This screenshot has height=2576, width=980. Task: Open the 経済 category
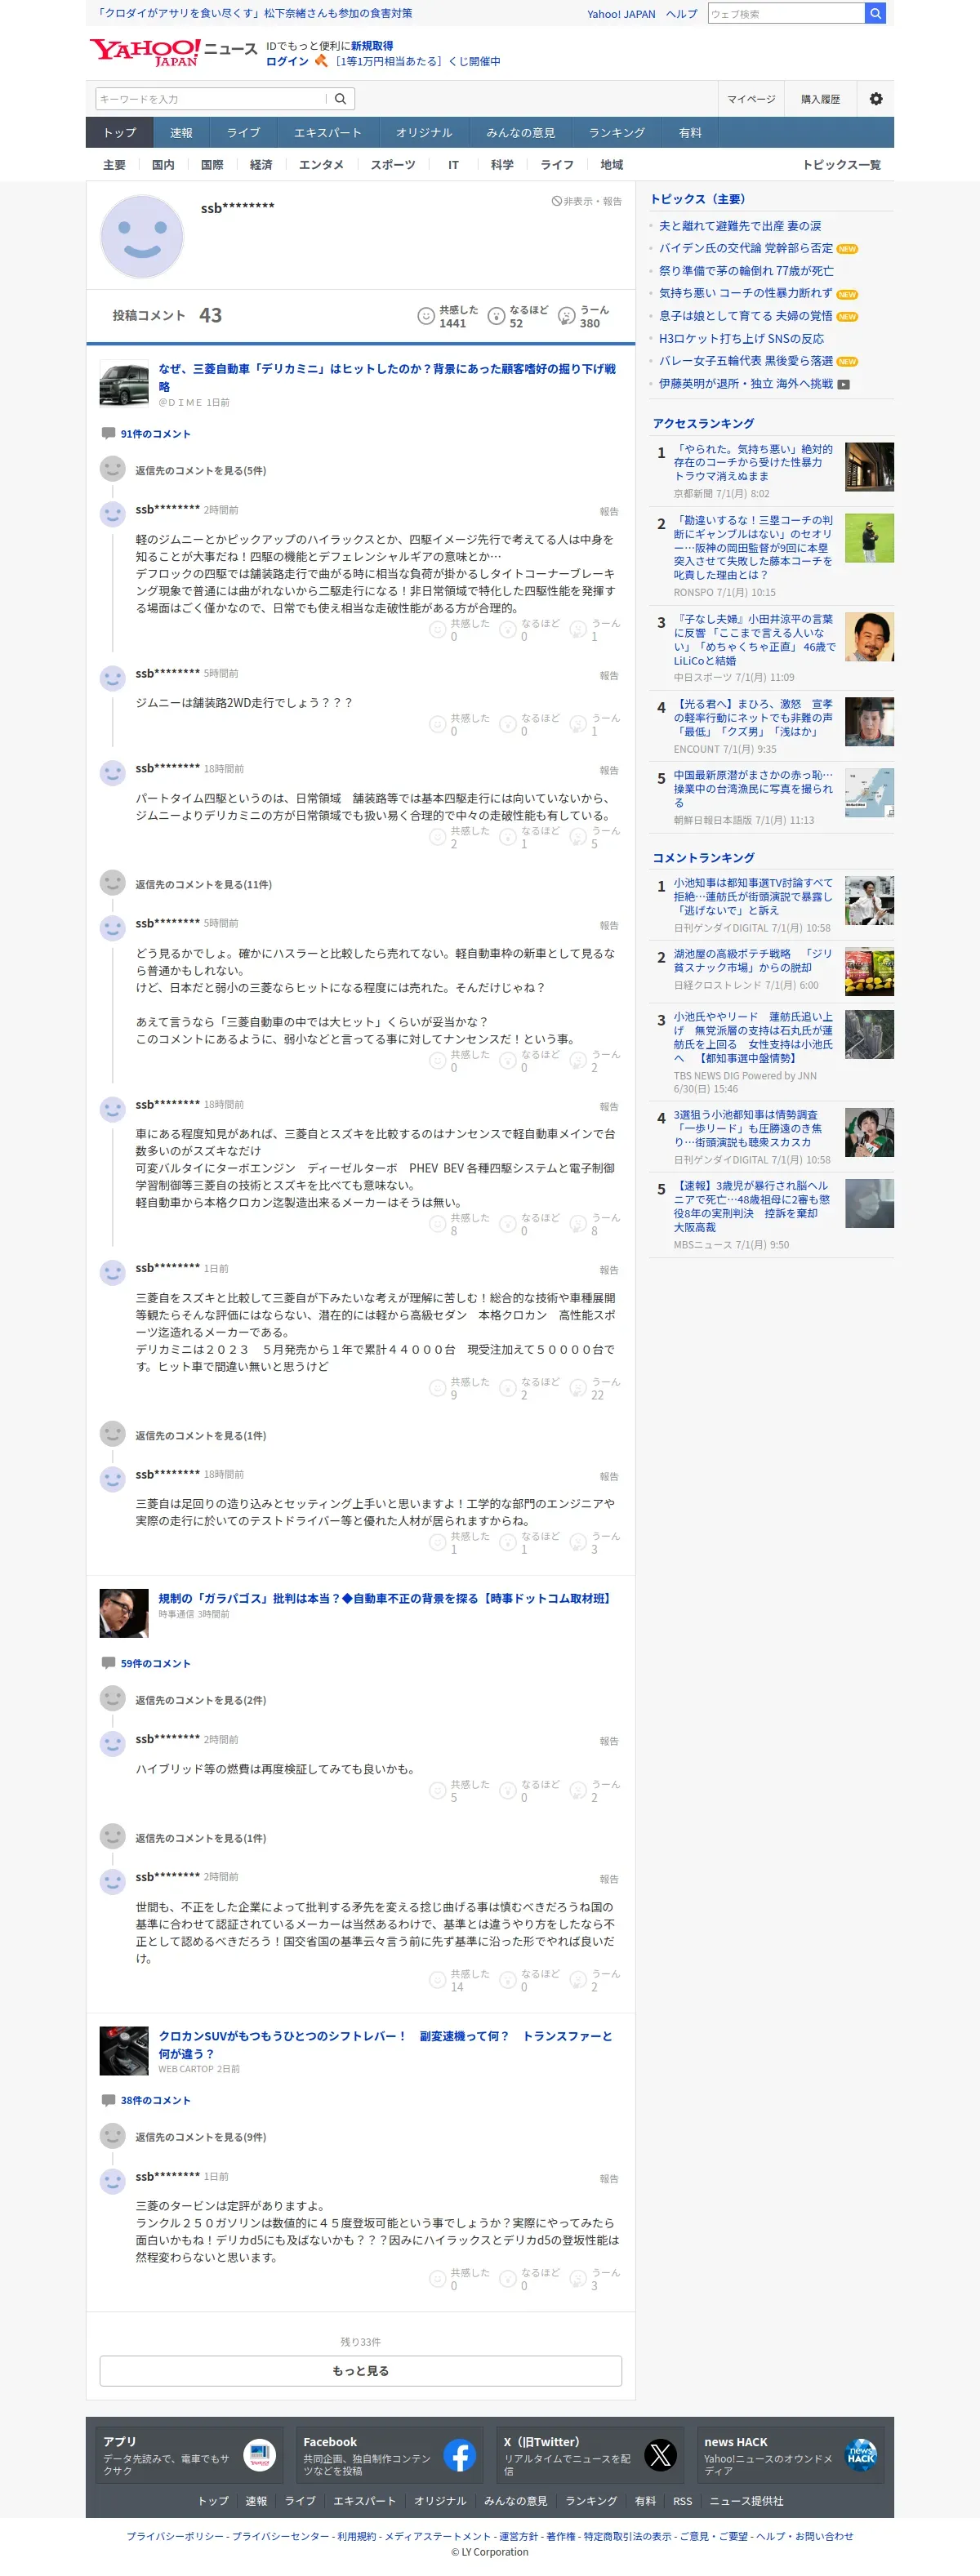261,165
